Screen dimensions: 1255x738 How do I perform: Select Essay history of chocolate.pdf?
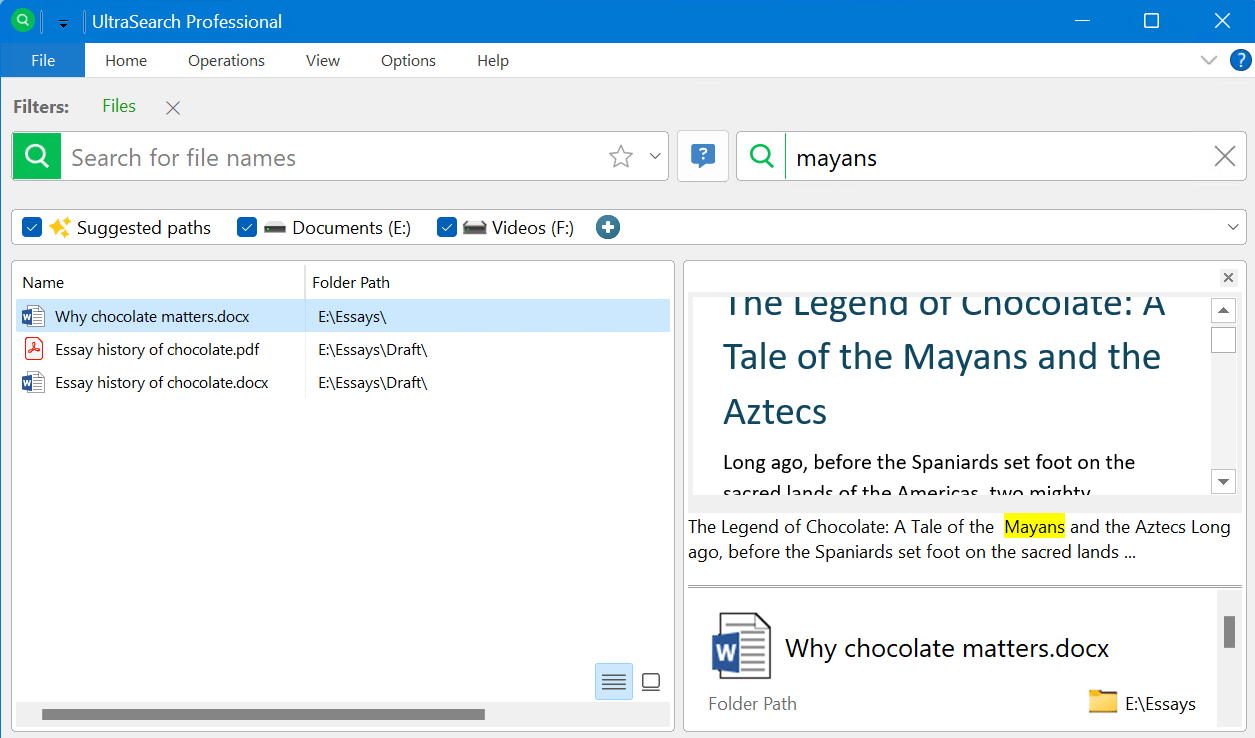[x=157, y=350]
